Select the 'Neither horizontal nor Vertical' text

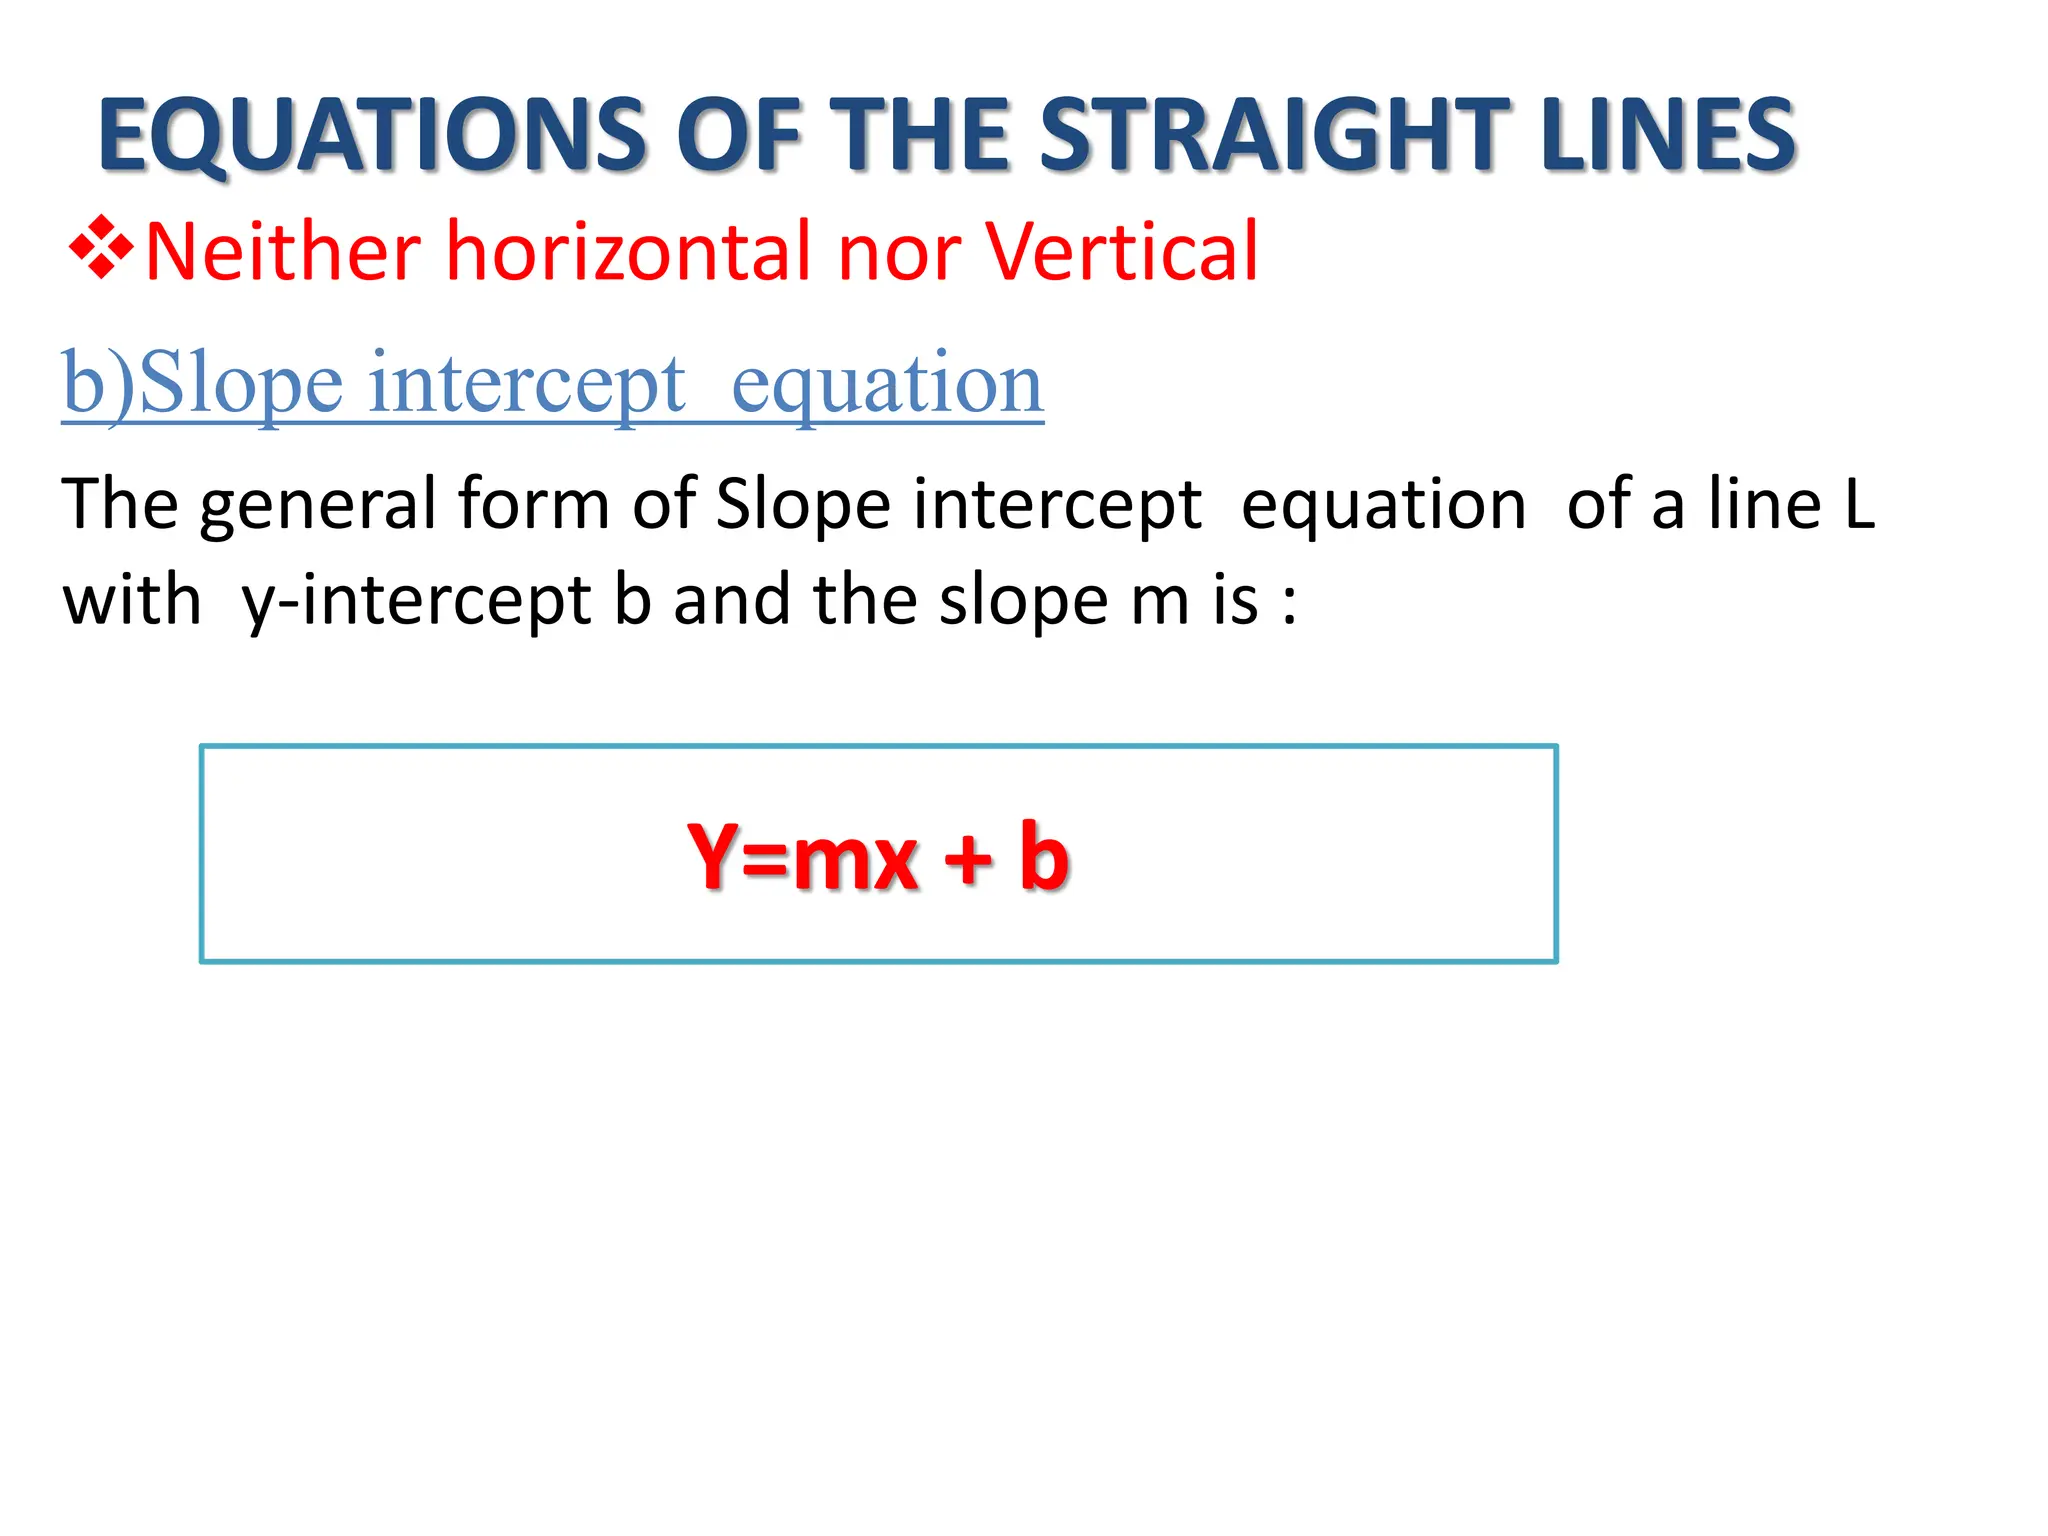(x=701, y=251)
